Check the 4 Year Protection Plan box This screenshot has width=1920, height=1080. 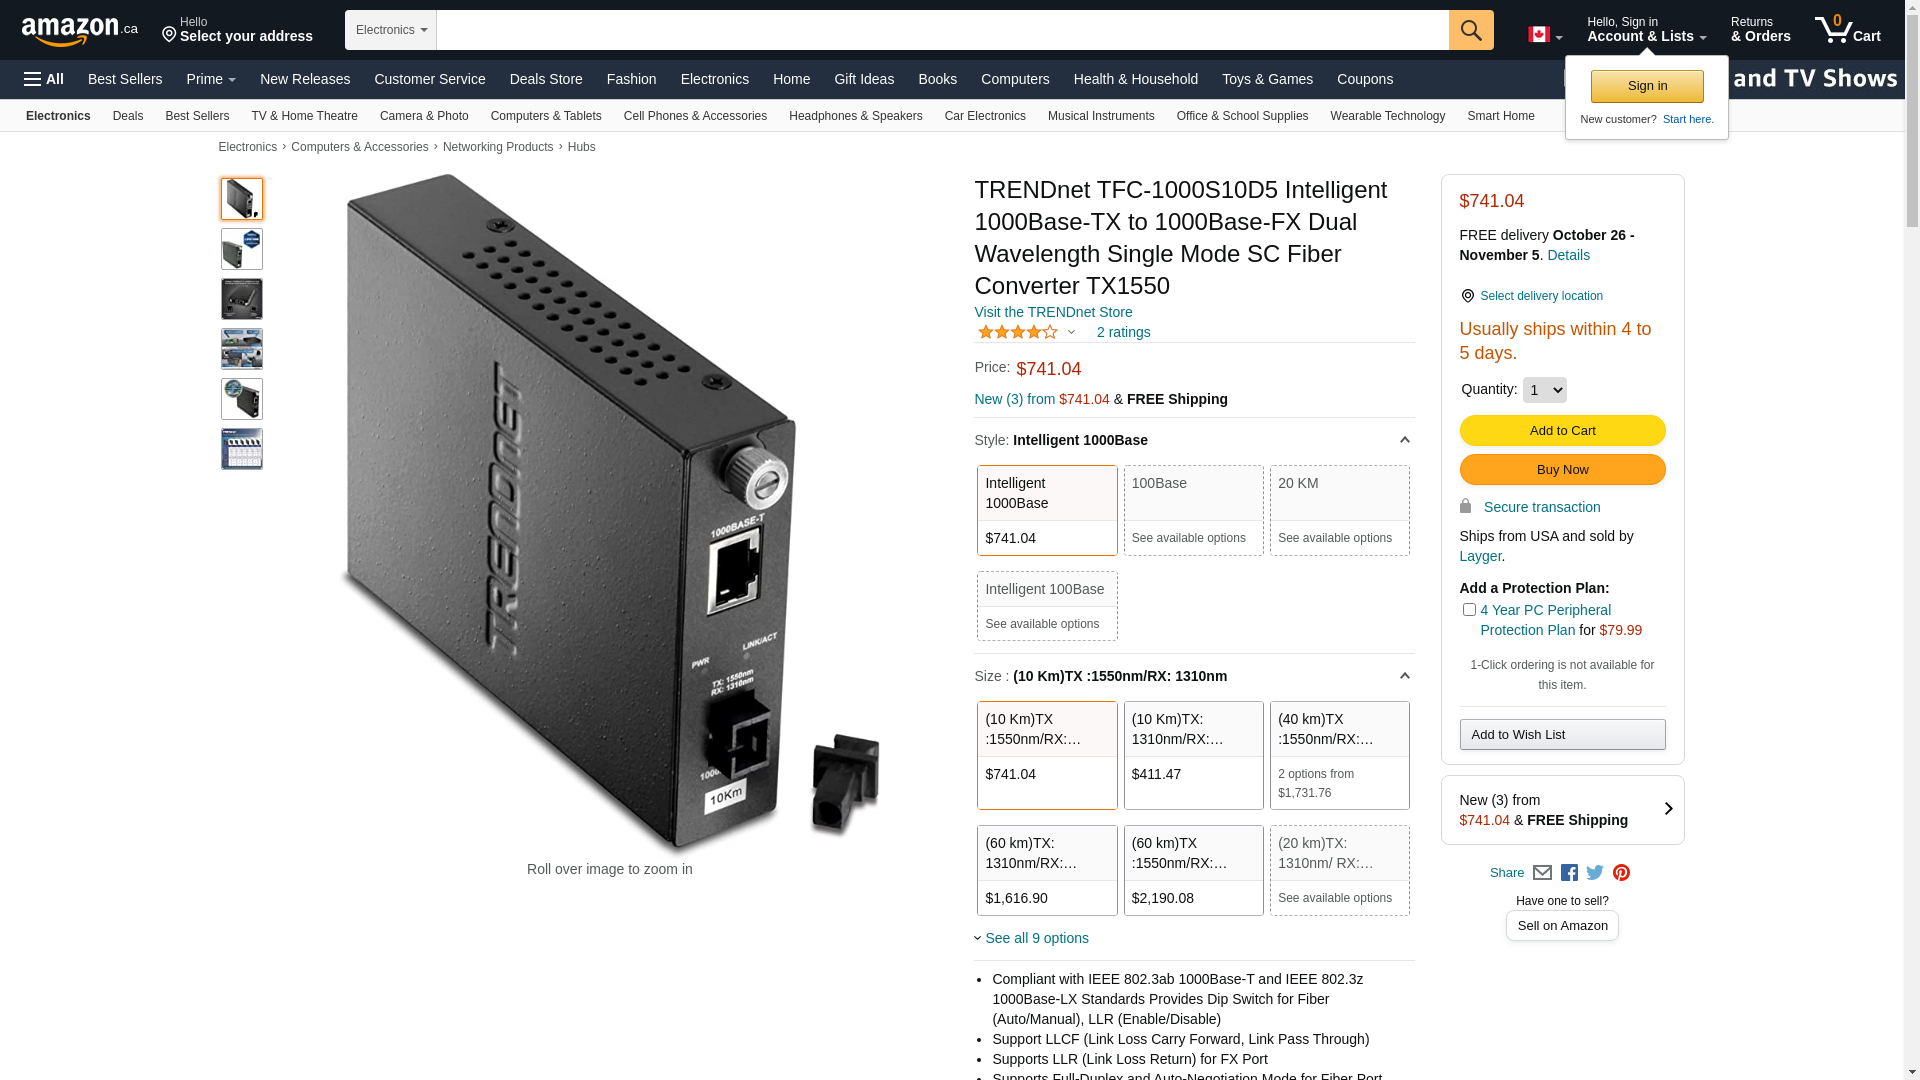tap(1469, 610)
